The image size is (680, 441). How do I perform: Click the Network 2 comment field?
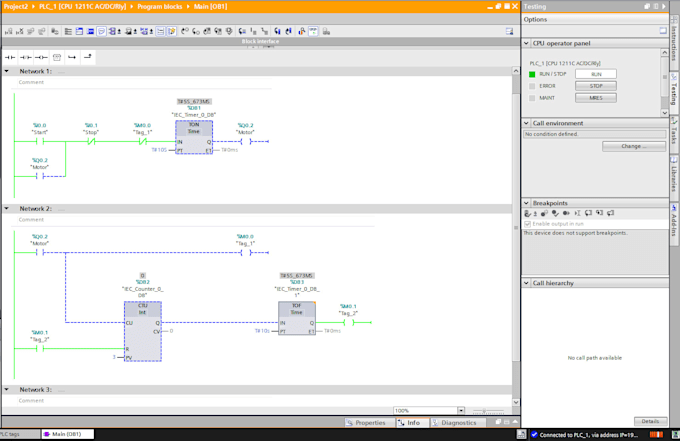coord(195,219)
